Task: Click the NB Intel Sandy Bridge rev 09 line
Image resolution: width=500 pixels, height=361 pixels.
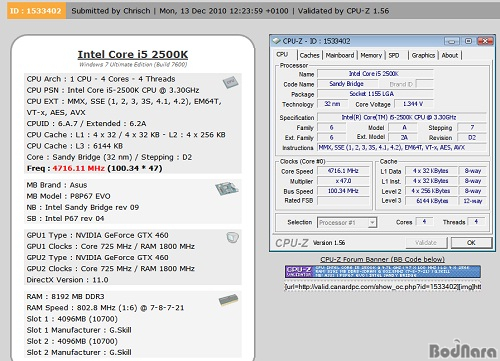Action: (x=83, y=207)
